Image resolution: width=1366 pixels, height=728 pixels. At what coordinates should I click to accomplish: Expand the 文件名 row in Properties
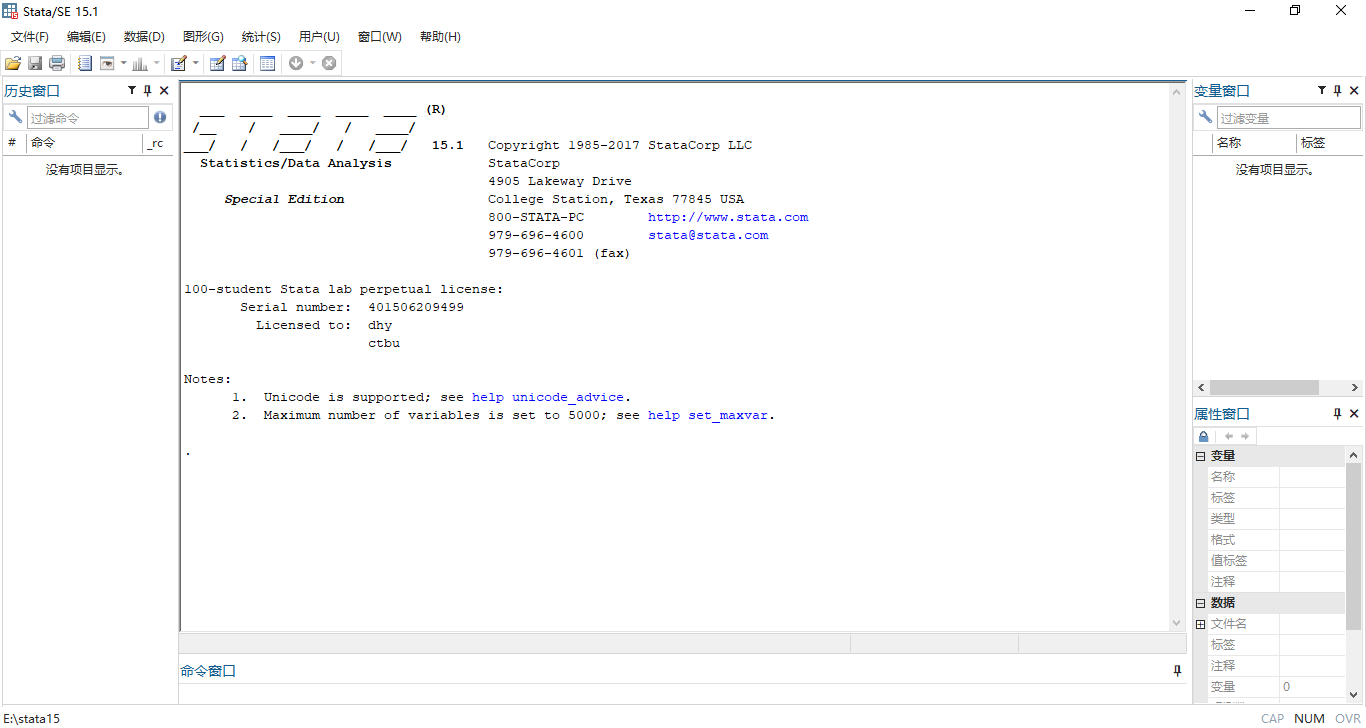pyautogui.click(x=1200, y=624)
